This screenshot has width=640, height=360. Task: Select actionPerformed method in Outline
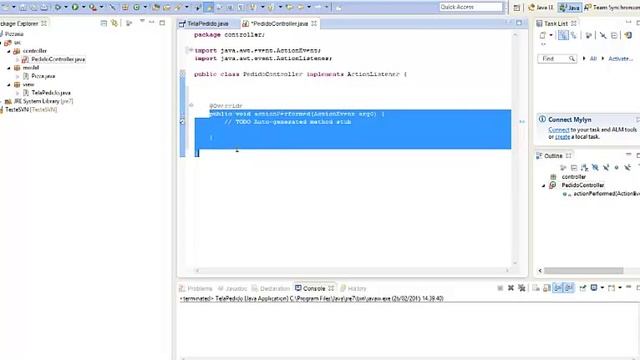tap(607, 194)
